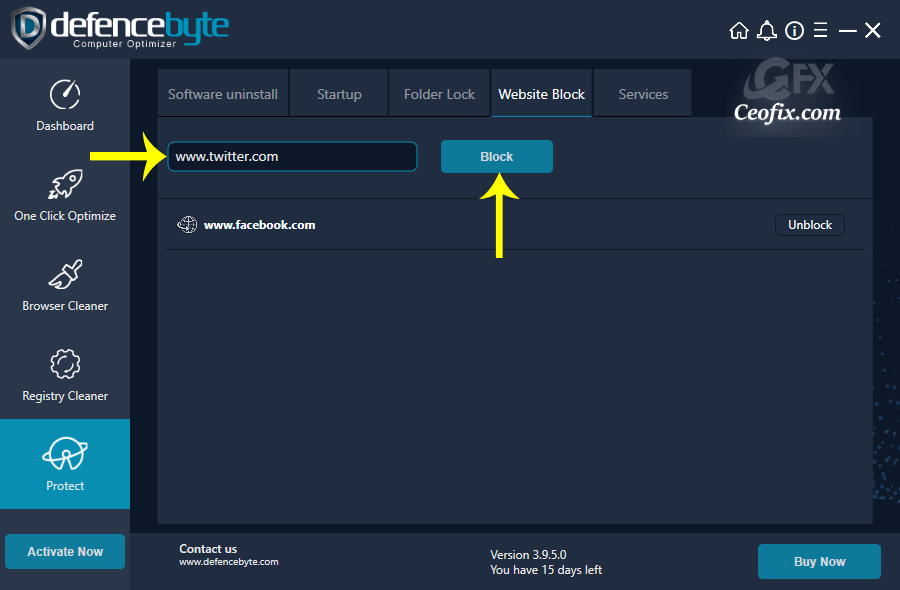Click the Activate Now button

(x=65, y=551)
